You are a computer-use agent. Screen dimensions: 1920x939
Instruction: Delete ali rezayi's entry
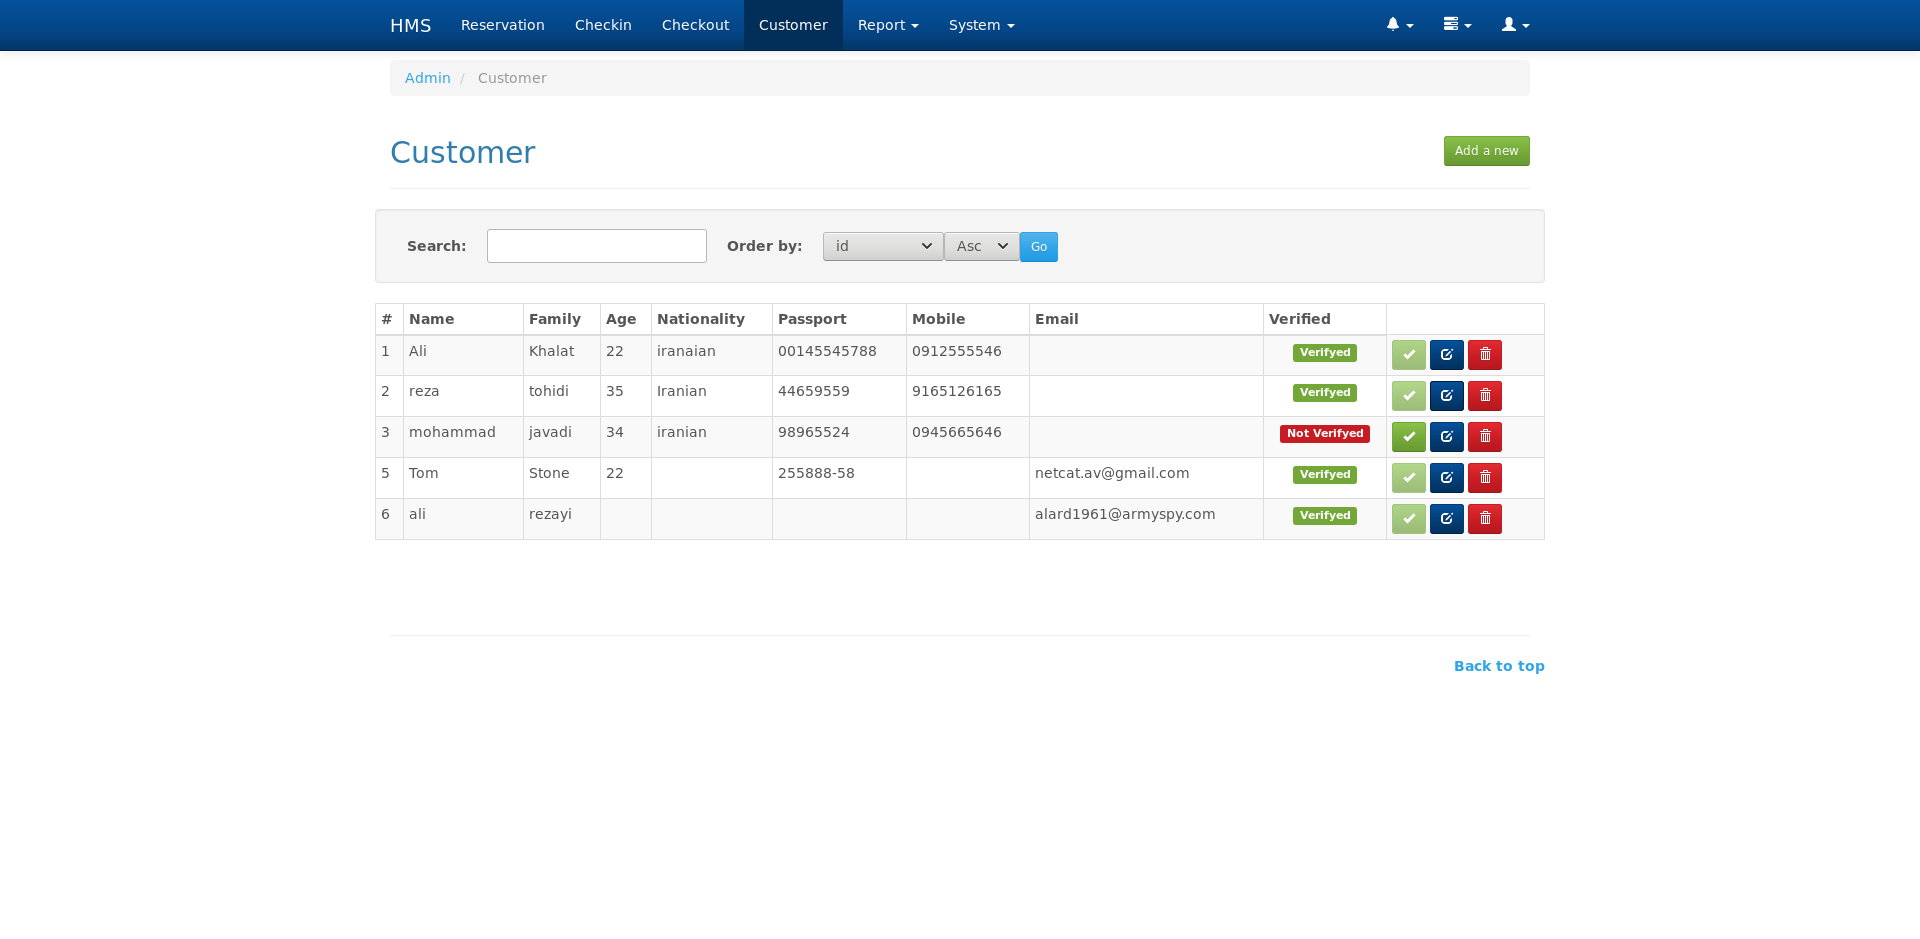coord(1484,518)
